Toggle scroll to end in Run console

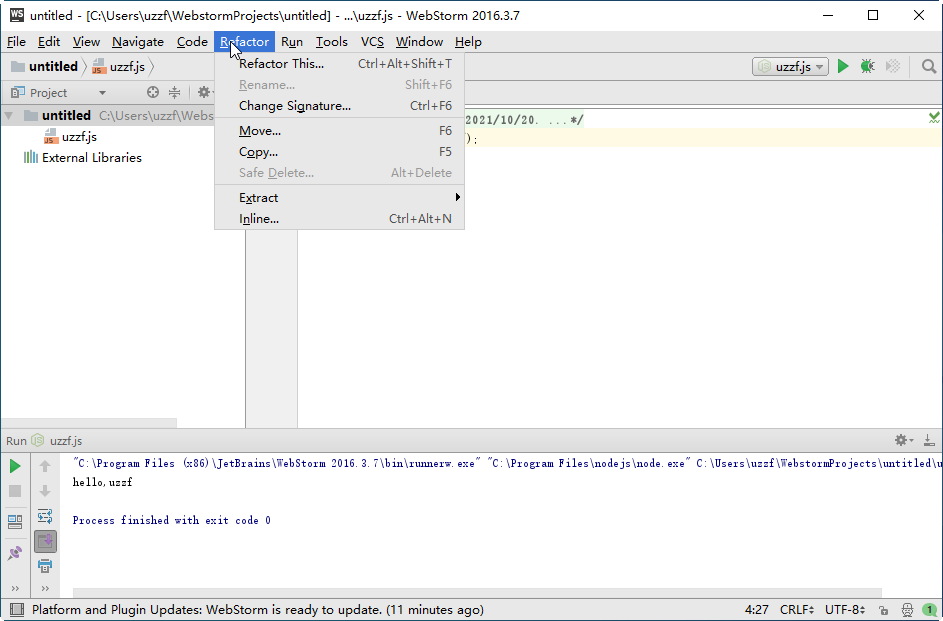click(45, 541)
